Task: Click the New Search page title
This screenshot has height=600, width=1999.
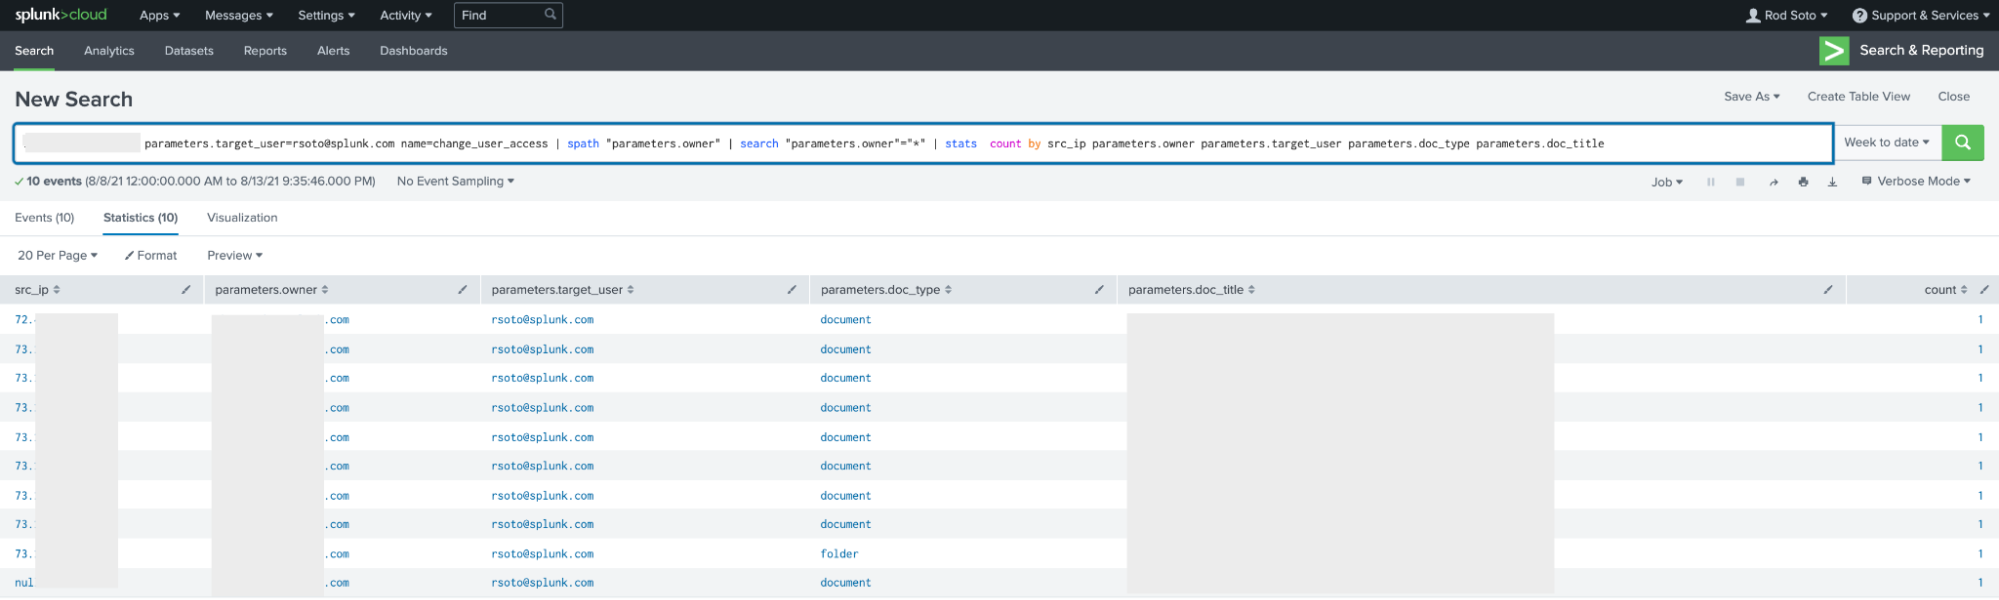Action: pos(74,100)
